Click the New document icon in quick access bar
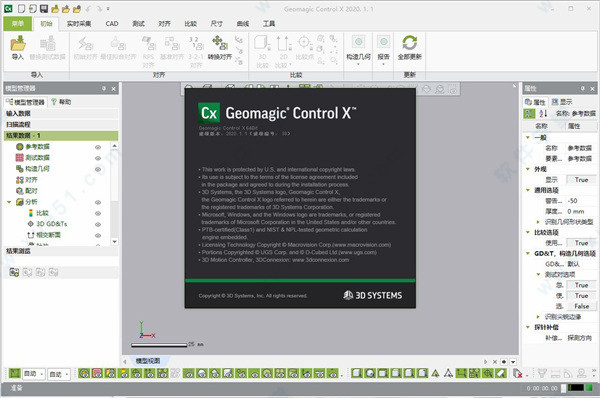 click(x=21, y=8)
